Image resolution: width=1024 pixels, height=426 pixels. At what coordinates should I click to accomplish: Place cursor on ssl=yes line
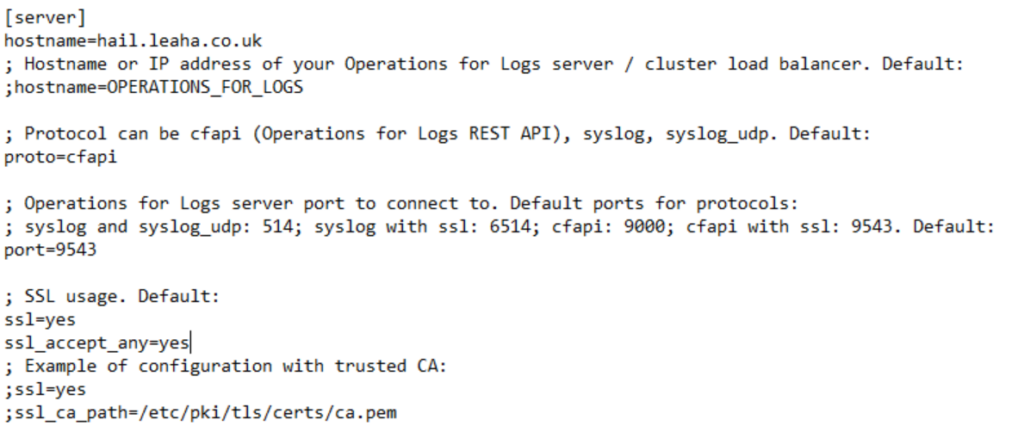coord(40,320)
